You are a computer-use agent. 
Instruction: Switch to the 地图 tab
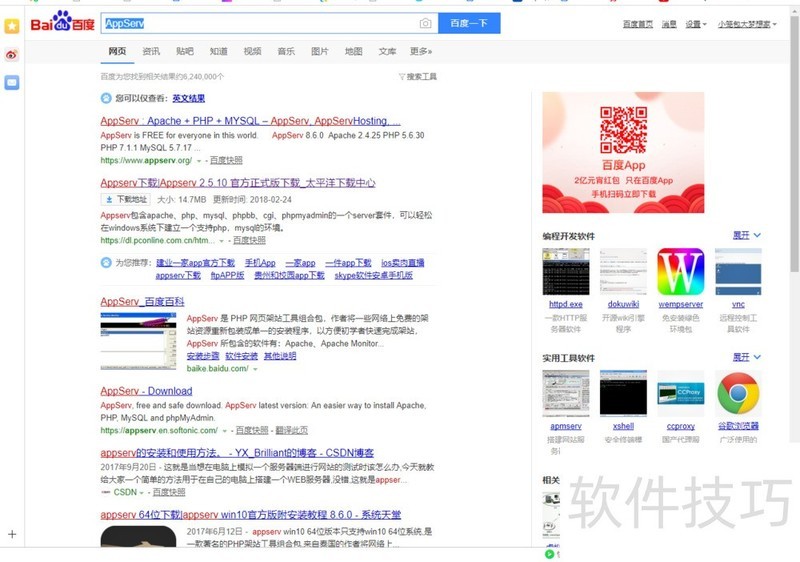tap(353, 52)
